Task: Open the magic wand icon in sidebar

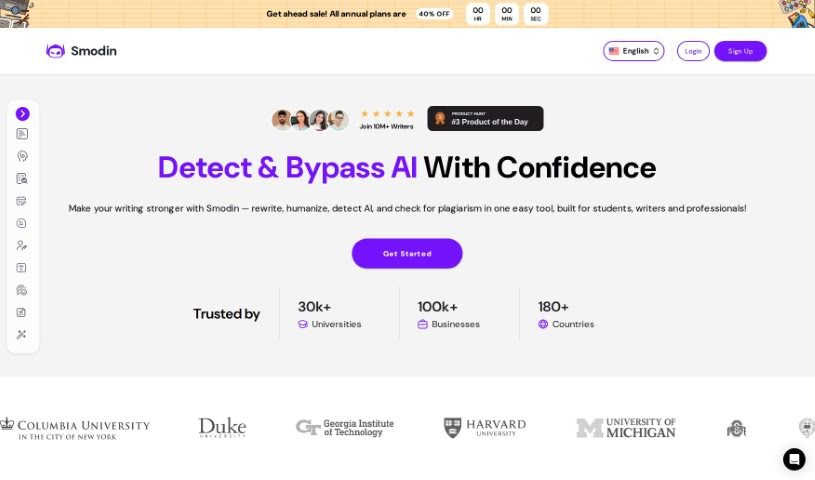Action: [x=22, y=334]
